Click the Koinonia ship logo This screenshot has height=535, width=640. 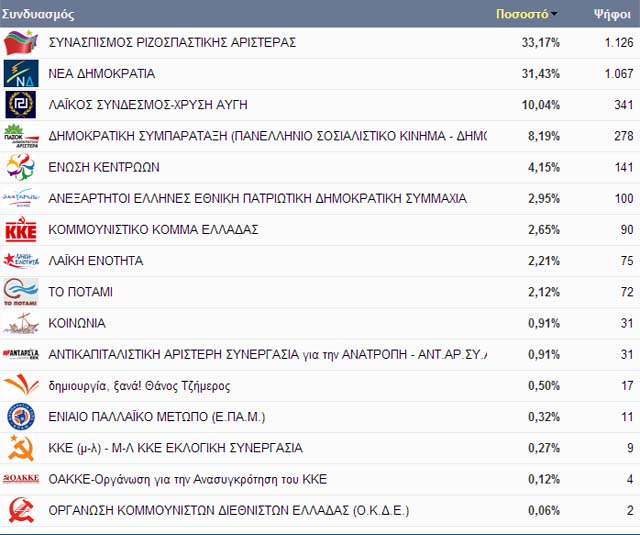[21, 323]
